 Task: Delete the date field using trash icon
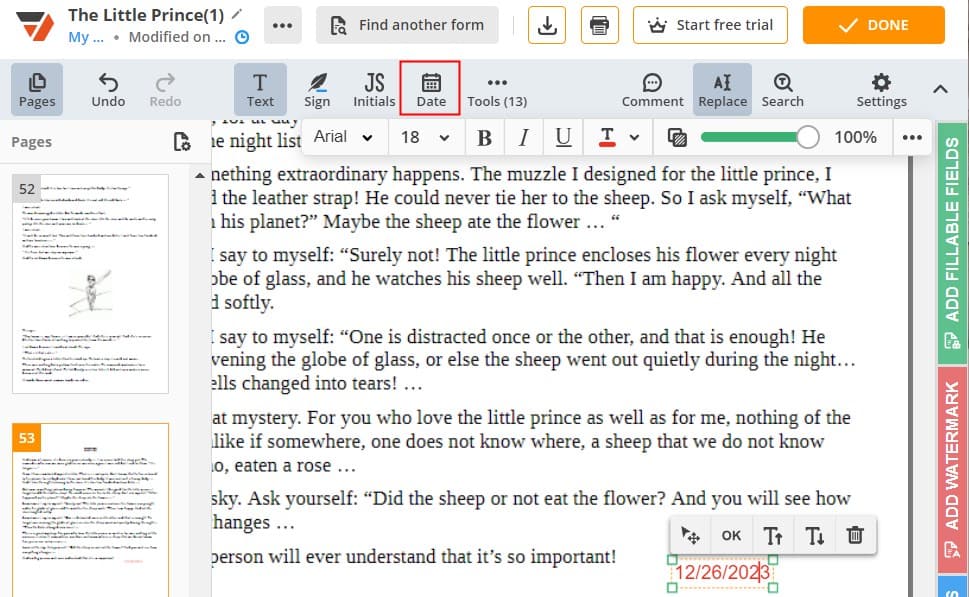coord(855,535)
